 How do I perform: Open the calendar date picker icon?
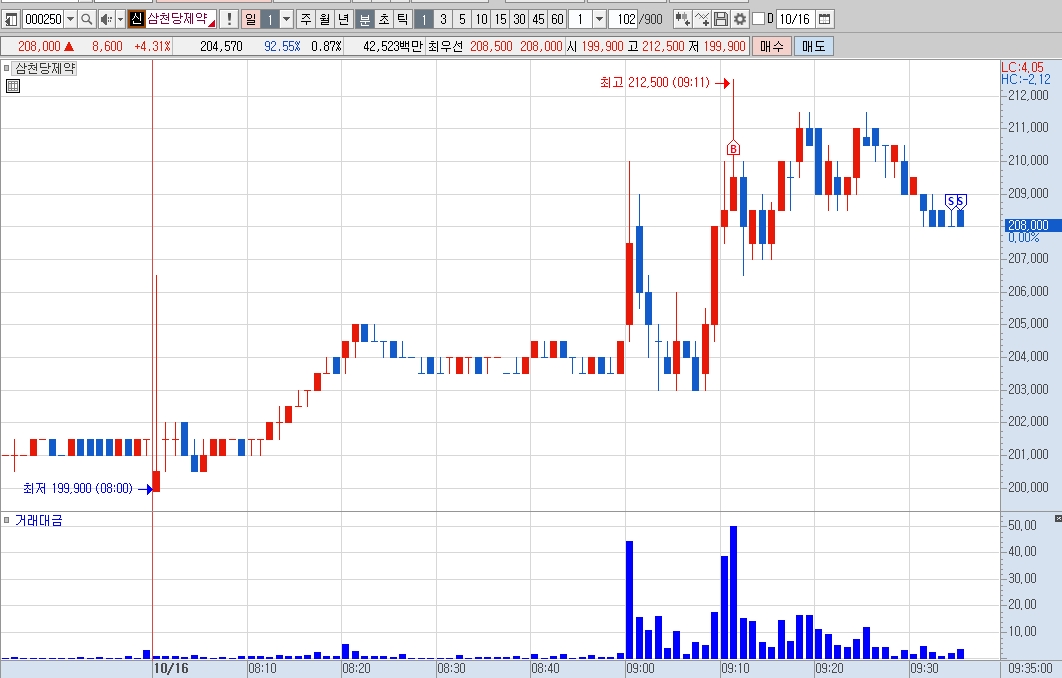click(824, 19)
